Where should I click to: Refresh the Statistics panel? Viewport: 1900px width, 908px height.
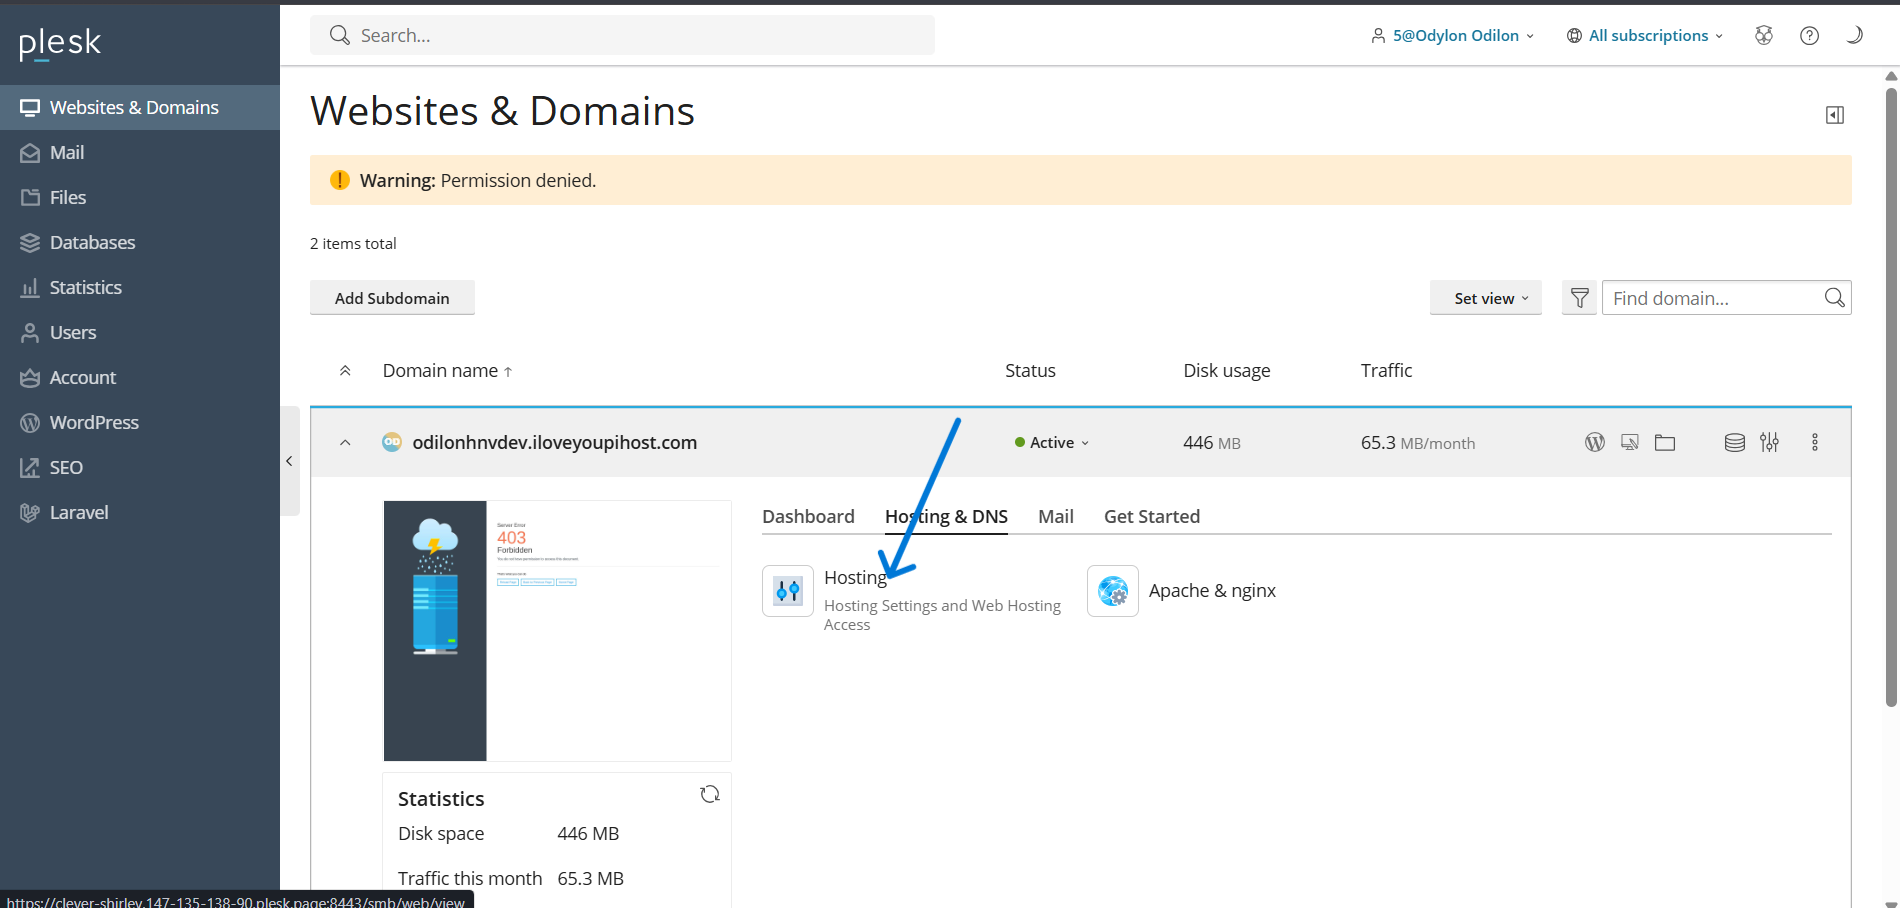pyautogui.click(x=710, y=794)
